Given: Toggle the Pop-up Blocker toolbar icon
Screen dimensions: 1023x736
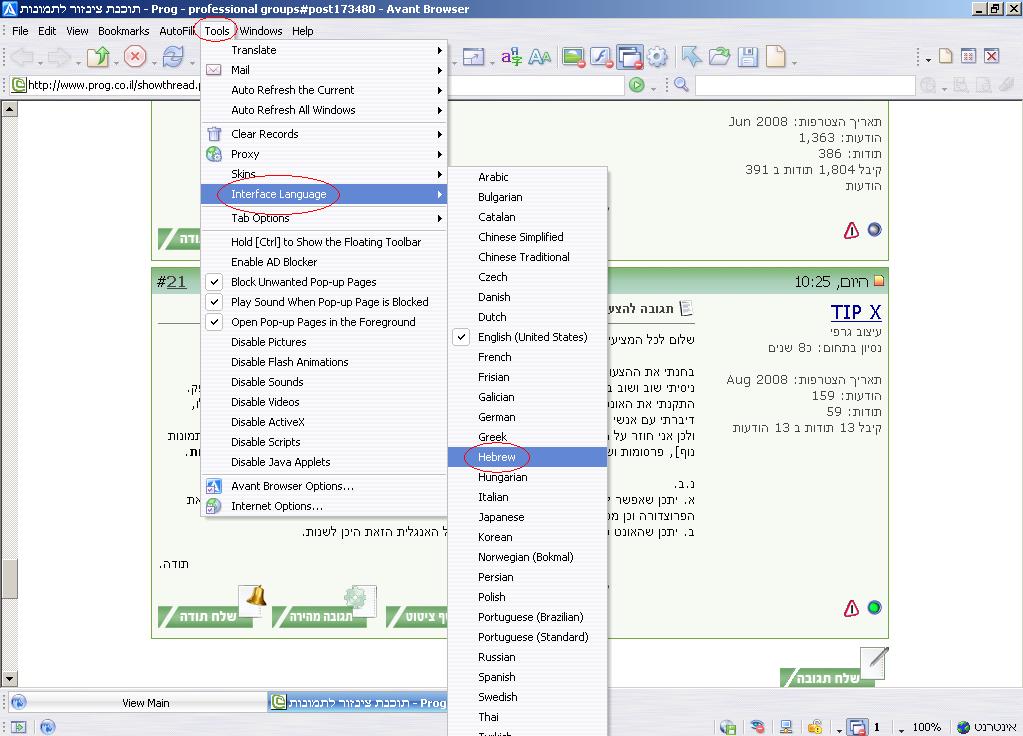Looking at the screenshot, I should pyautogui.click(x=630, y=57).
